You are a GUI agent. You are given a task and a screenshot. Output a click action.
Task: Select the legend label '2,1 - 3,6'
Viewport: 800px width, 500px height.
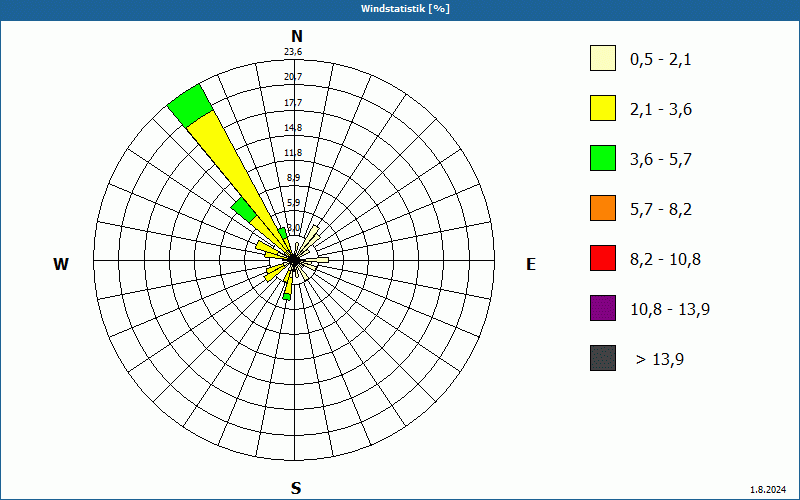(661, 110)
